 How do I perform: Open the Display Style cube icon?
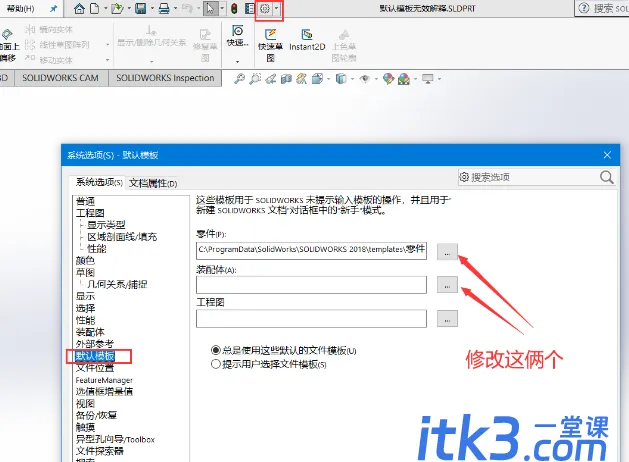(341, 79)
